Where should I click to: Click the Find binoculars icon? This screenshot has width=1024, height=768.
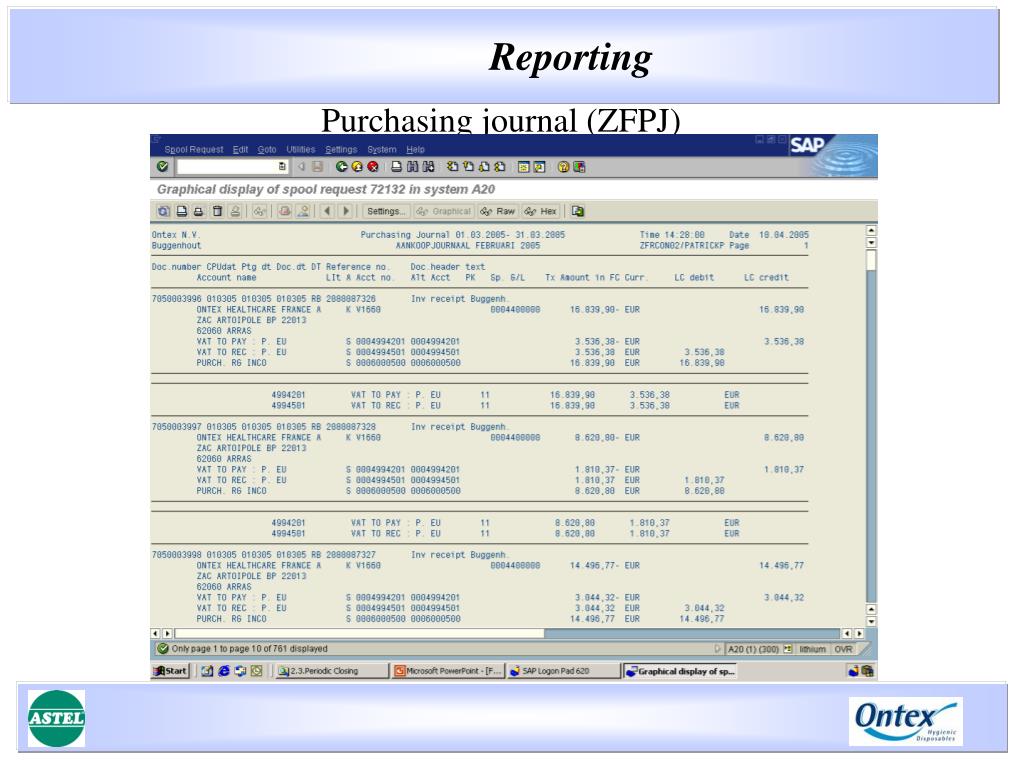412,167
